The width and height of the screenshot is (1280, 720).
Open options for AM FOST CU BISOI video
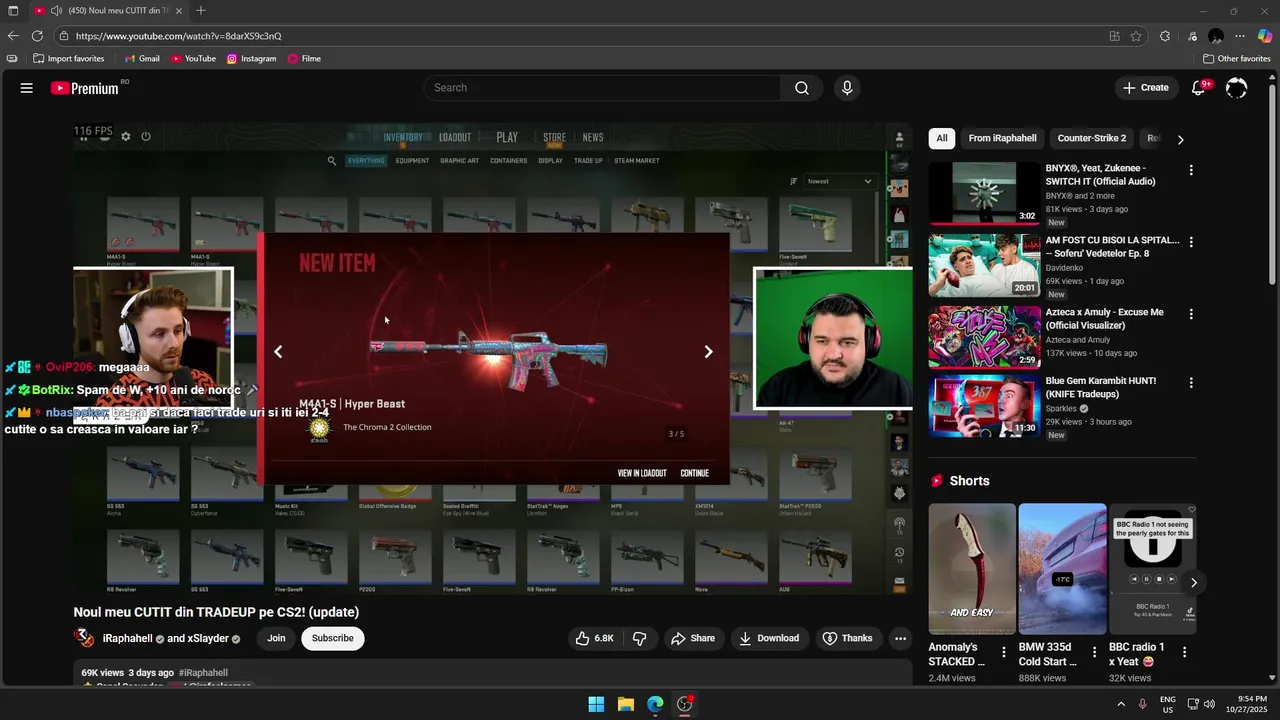[1190, 242]
